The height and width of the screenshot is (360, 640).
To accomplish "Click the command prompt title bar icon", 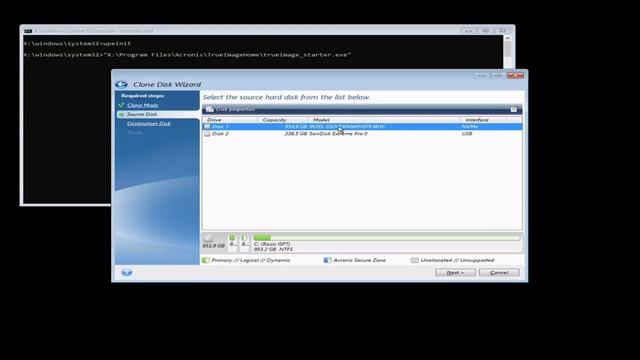I will [x=28, y=31].
